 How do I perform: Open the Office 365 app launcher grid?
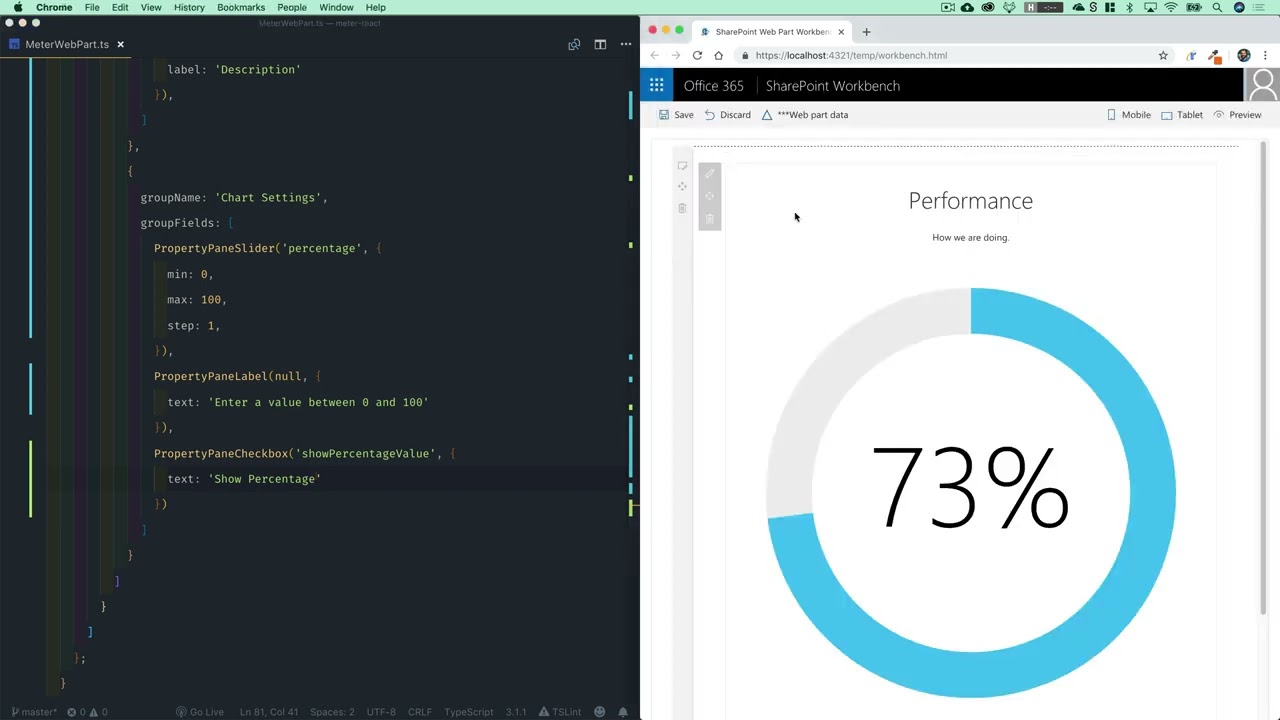[656, 86]
